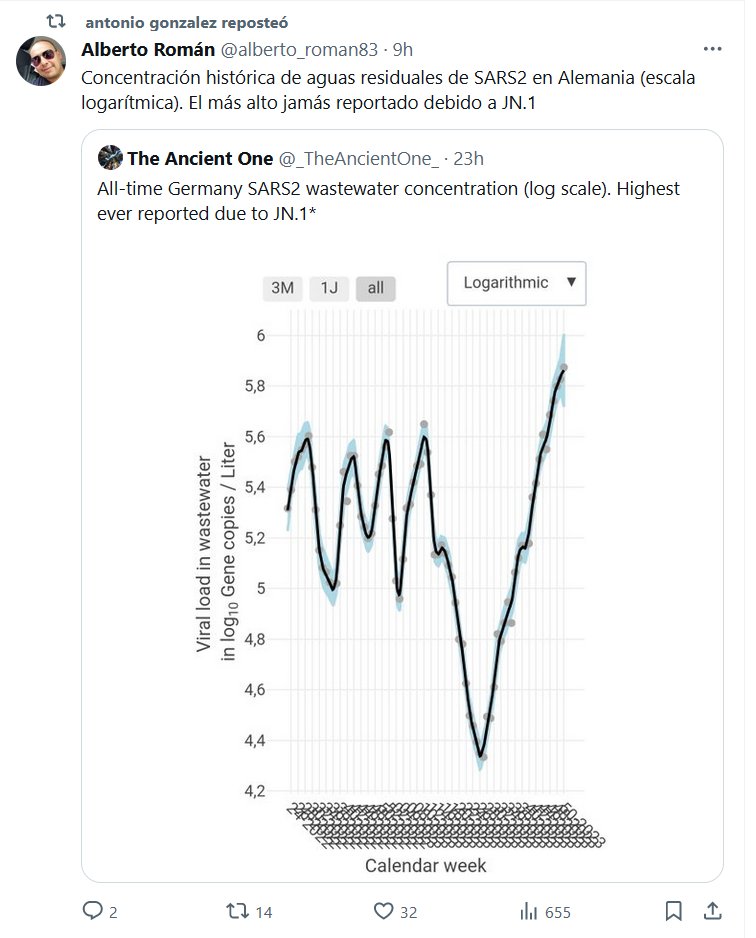Viewport: 756px width, 938px height.
Task: Click the reply speech bubble icon
Action: coord(93,911)
